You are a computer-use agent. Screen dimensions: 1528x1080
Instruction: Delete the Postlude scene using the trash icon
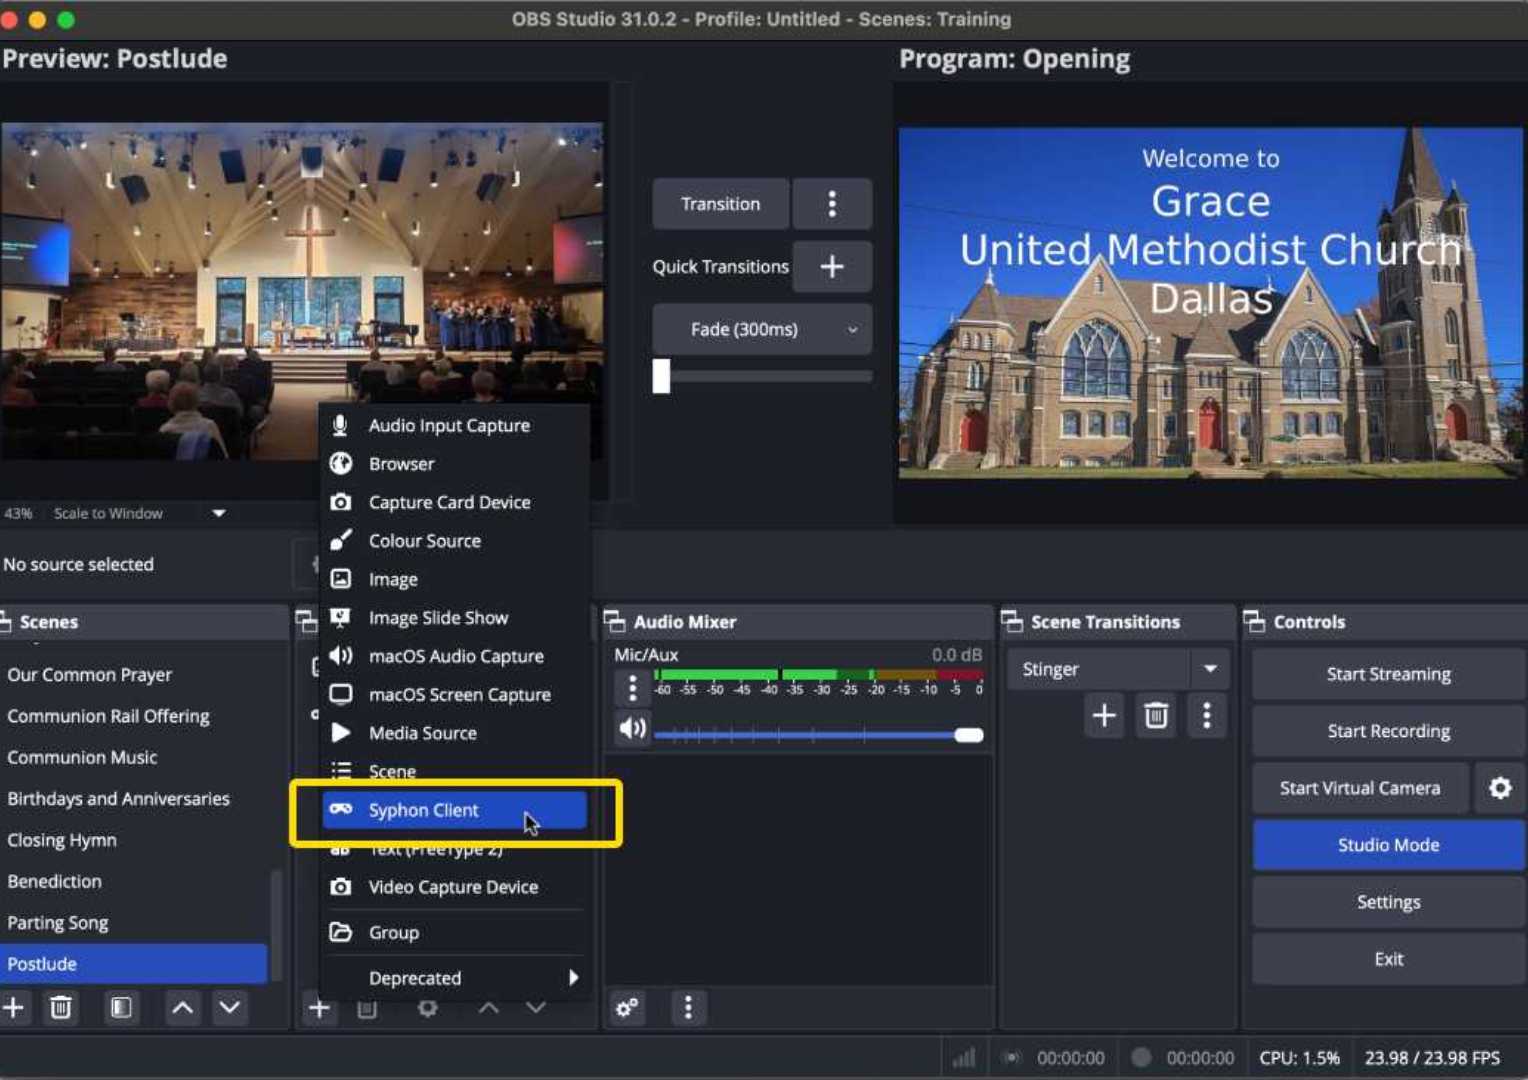pos(61,1008)
